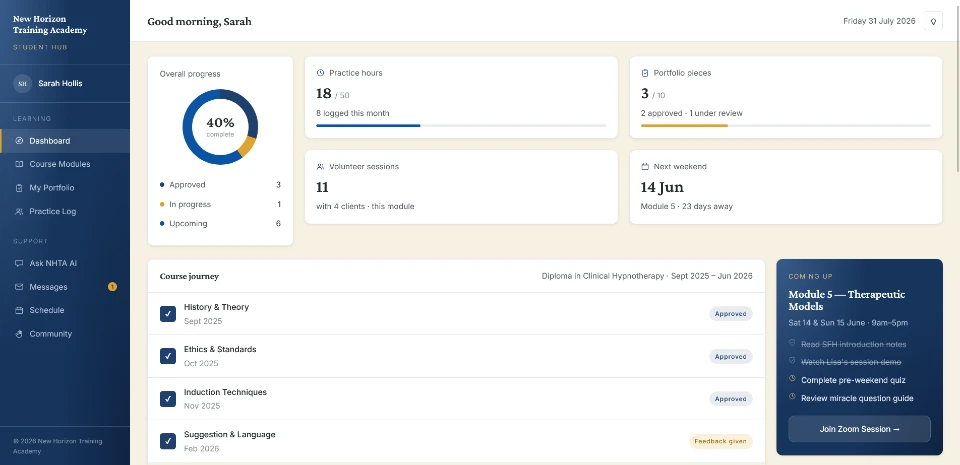Click the Dashboard gauge icon in sidebar
Image resolution: width=960 pixels, height=465 pixels.
pos(19,141)
